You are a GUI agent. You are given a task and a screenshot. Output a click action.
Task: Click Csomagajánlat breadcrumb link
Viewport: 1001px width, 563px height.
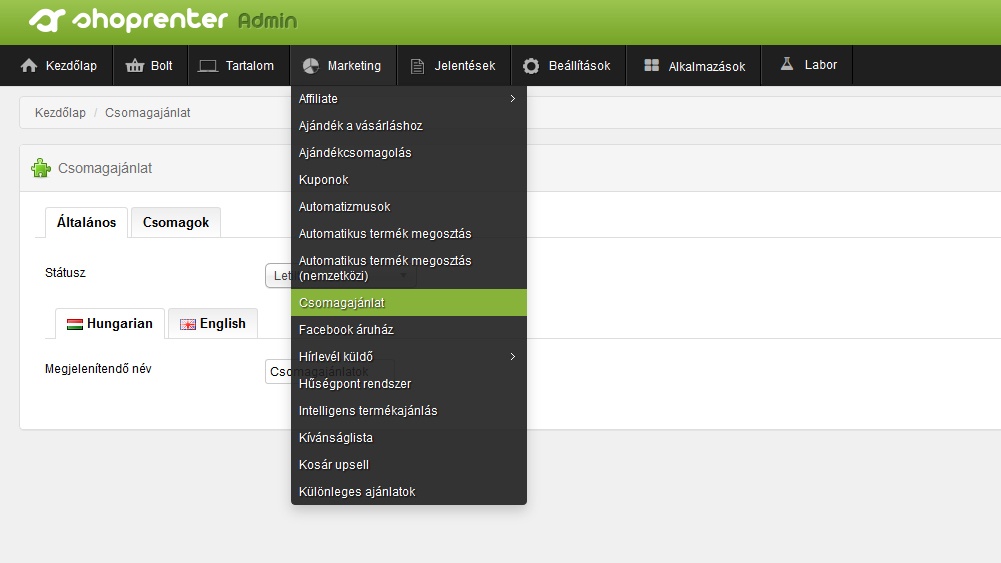(147, 112)
